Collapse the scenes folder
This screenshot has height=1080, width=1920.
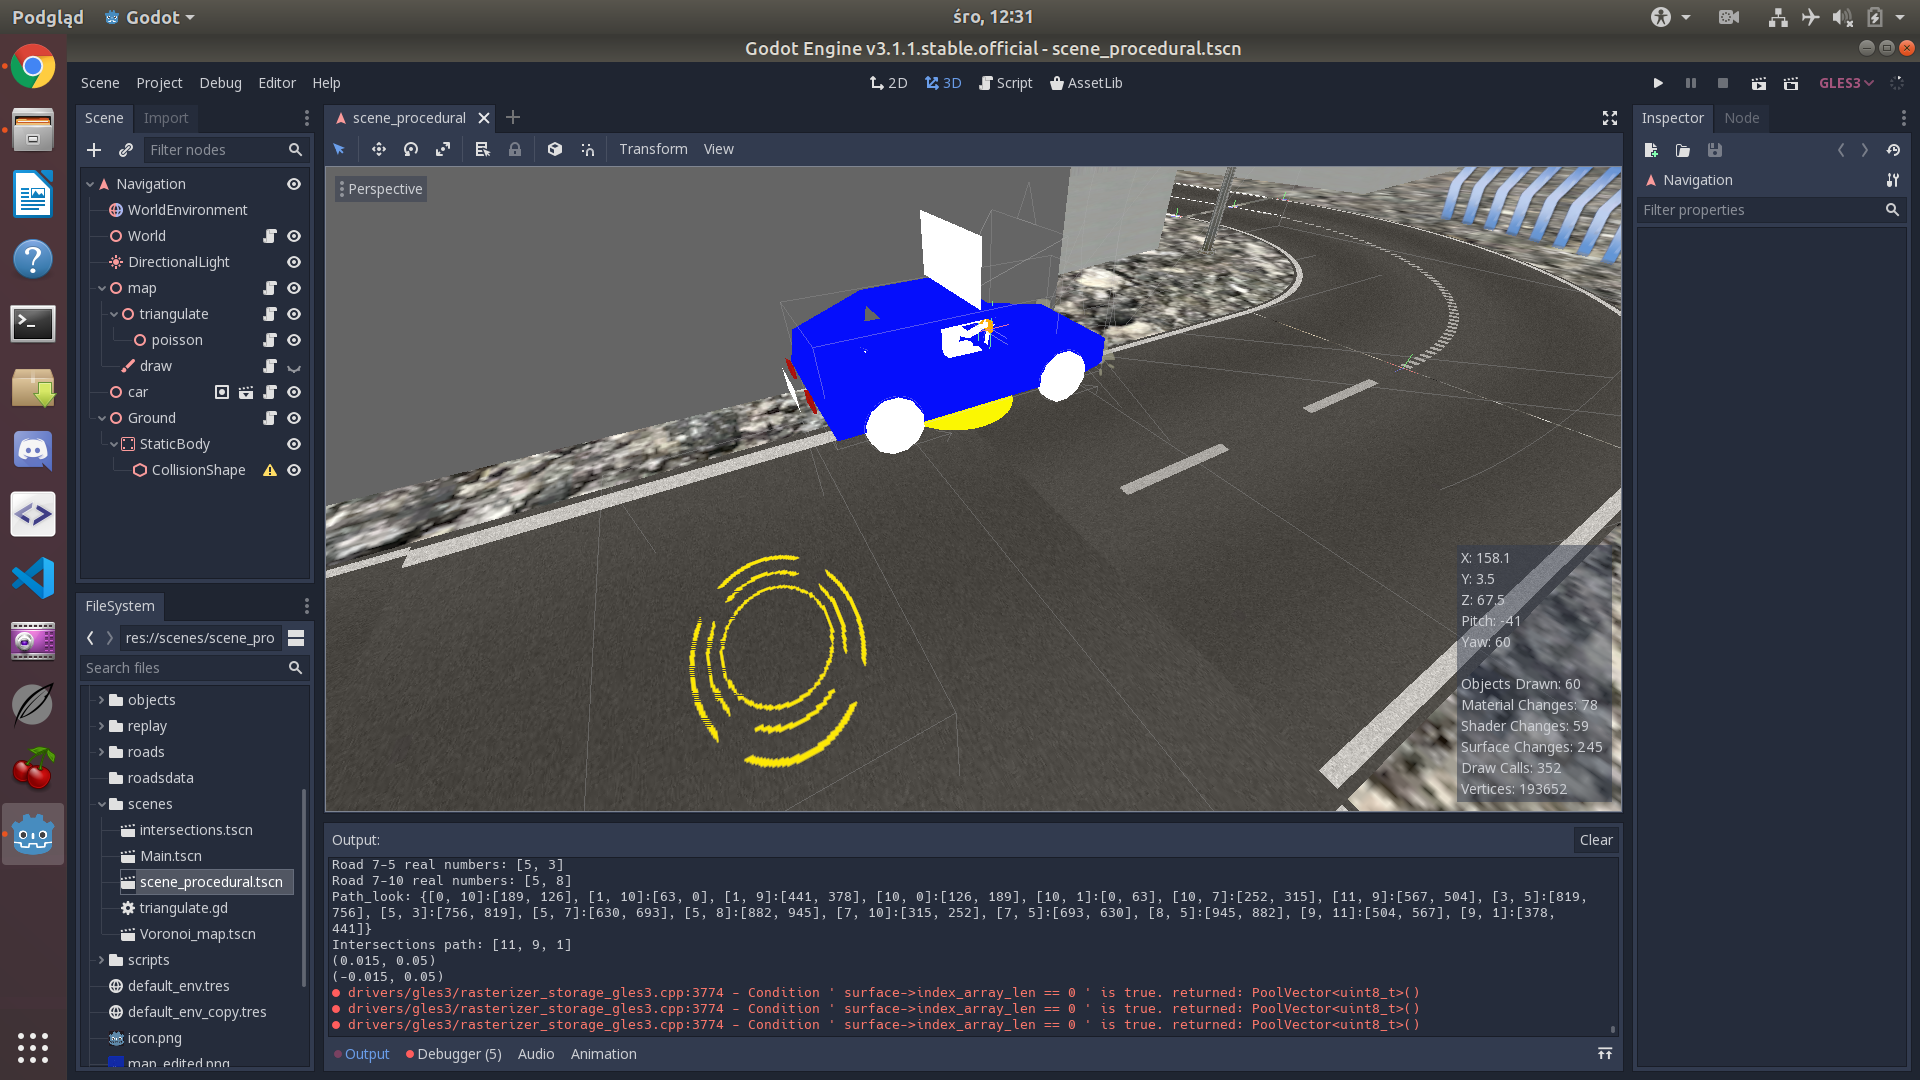tap(102, 804)
